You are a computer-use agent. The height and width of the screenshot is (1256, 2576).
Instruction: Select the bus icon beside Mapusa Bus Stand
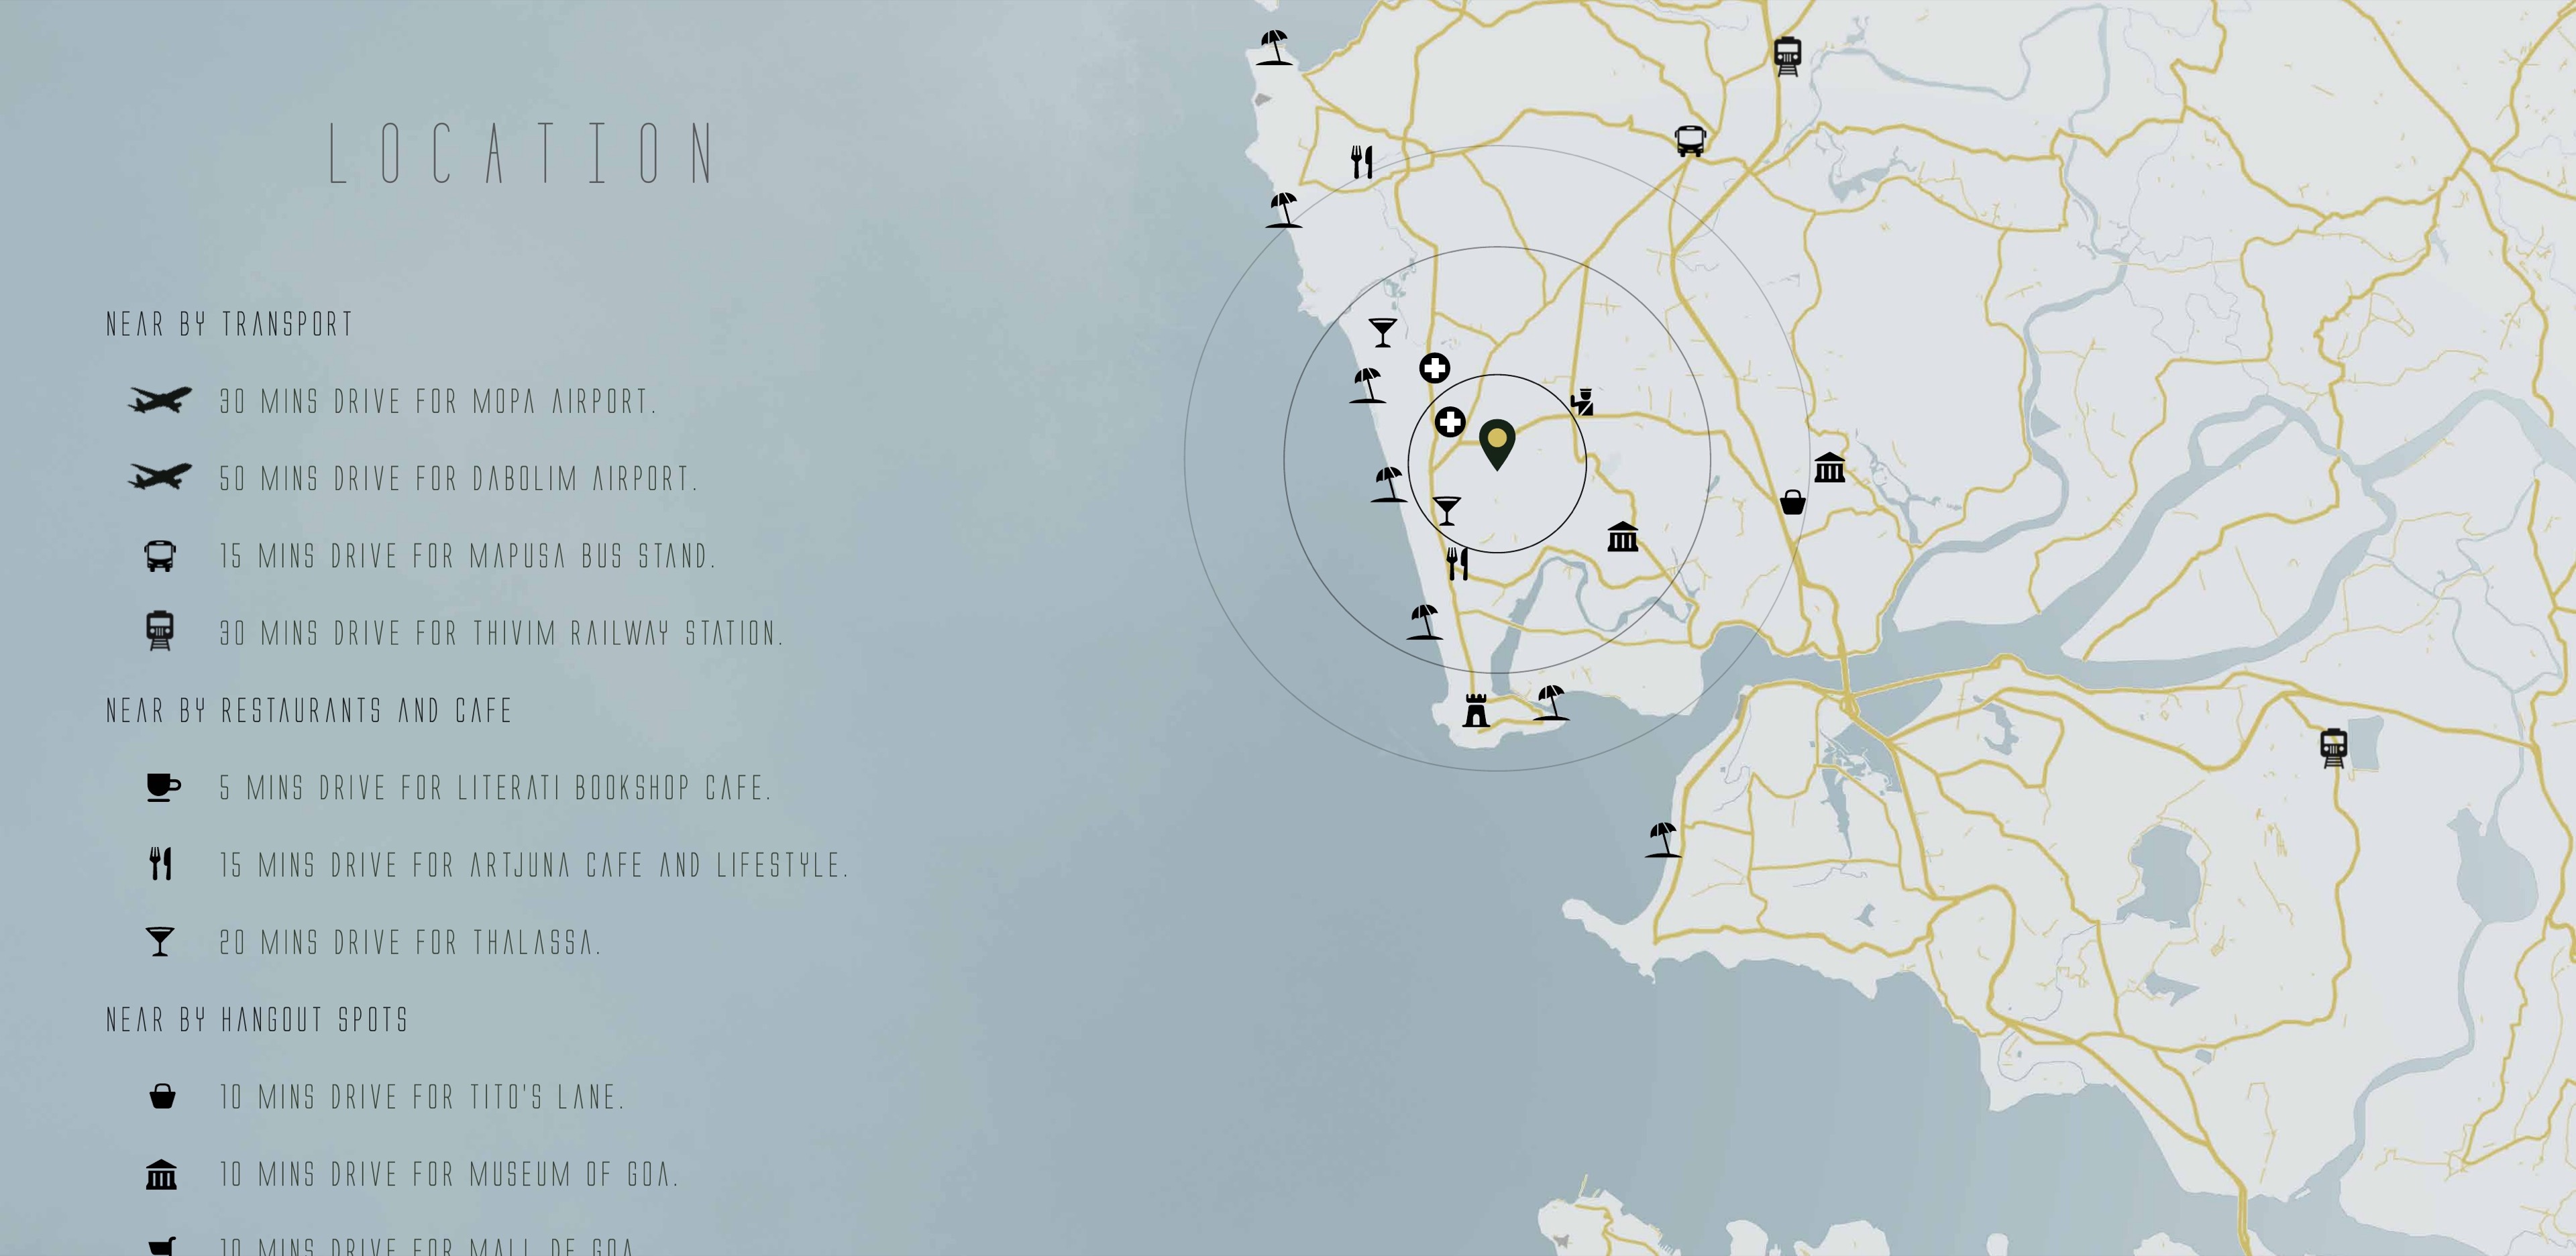(x=160, y=556)
